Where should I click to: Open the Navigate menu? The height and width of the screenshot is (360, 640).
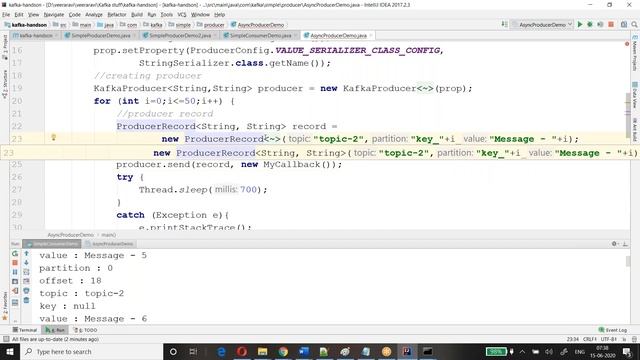tap(54, 14)
